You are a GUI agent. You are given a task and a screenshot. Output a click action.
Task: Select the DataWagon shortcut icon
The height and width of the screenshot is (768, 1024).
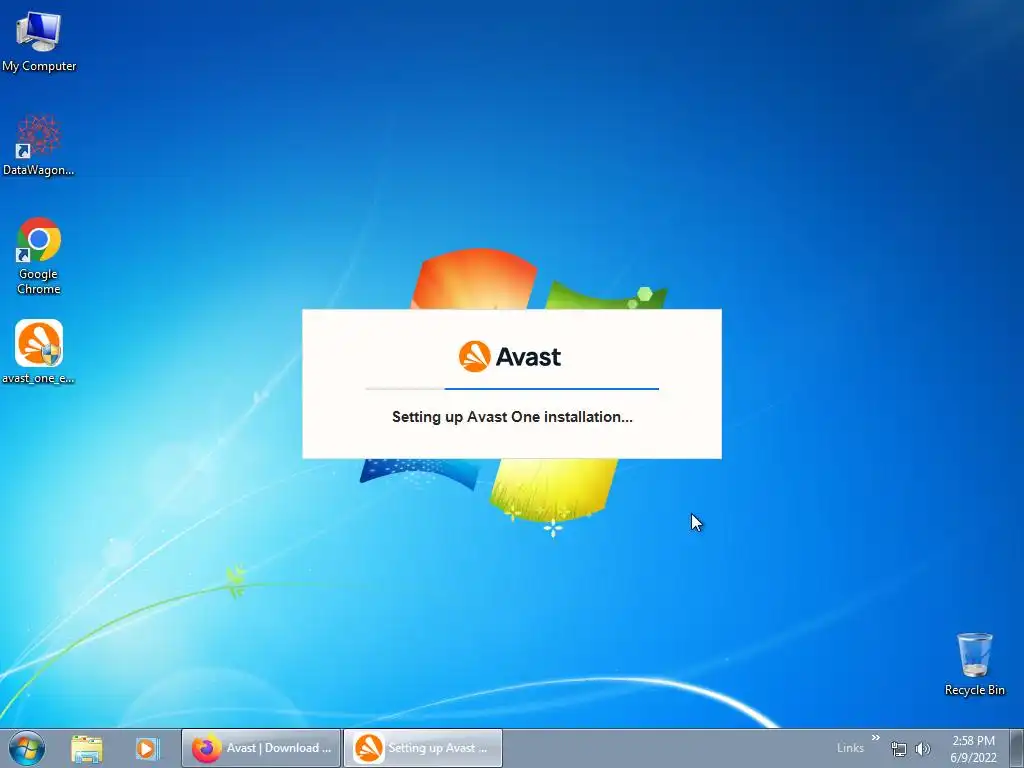(39, 145)
